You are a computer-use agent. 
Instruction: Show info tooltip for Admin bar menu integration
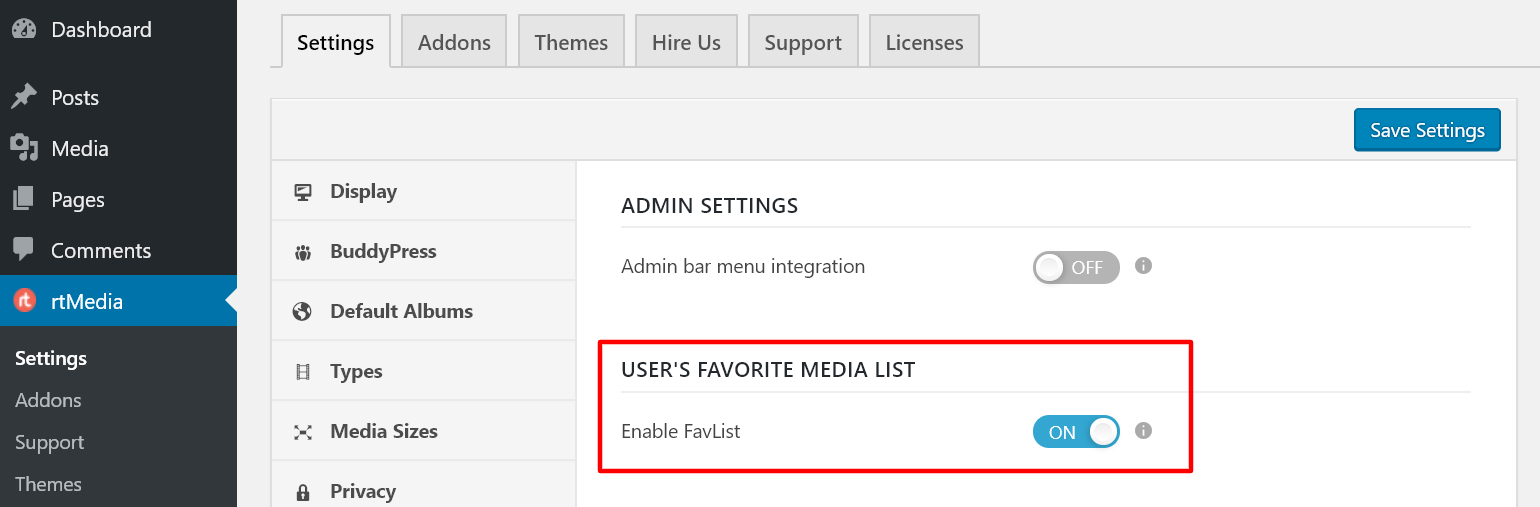coord(1144,266)
